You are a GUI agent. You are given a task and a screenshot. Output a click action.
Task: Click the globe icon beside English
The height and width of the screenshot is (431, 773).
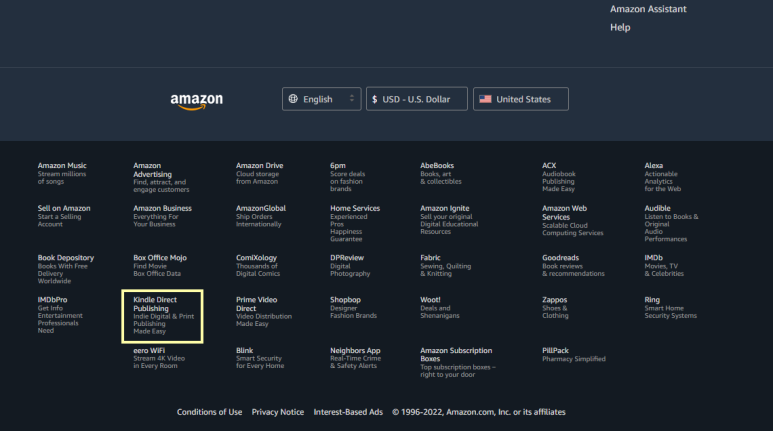pos(293,99)
